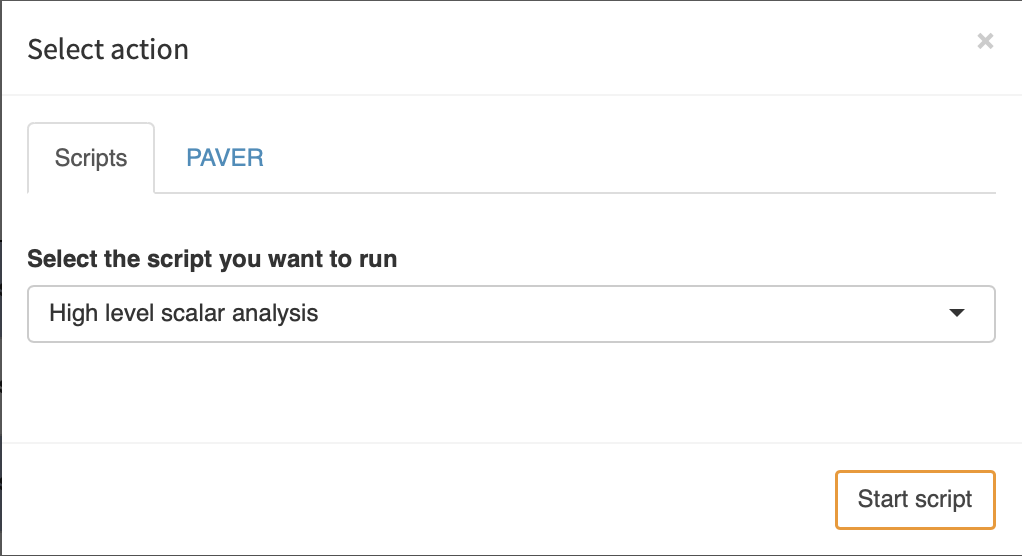Hit the close cross next to Select action
This screenshot has height=556, width=1022.
coord(985,41)
